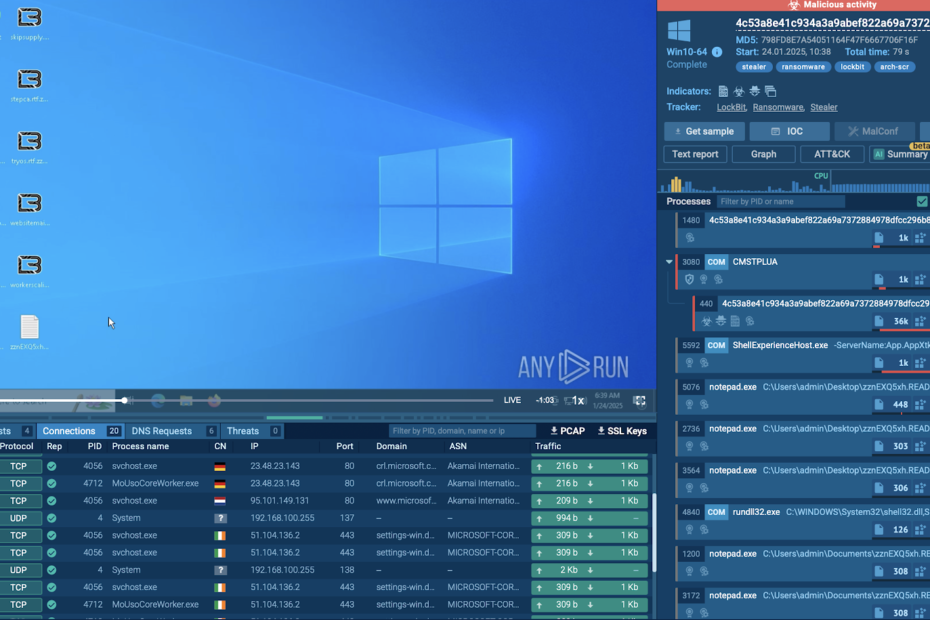Click the spy hat indicator icon next to Indicators
Screen dimensions: 930x620
754,91
